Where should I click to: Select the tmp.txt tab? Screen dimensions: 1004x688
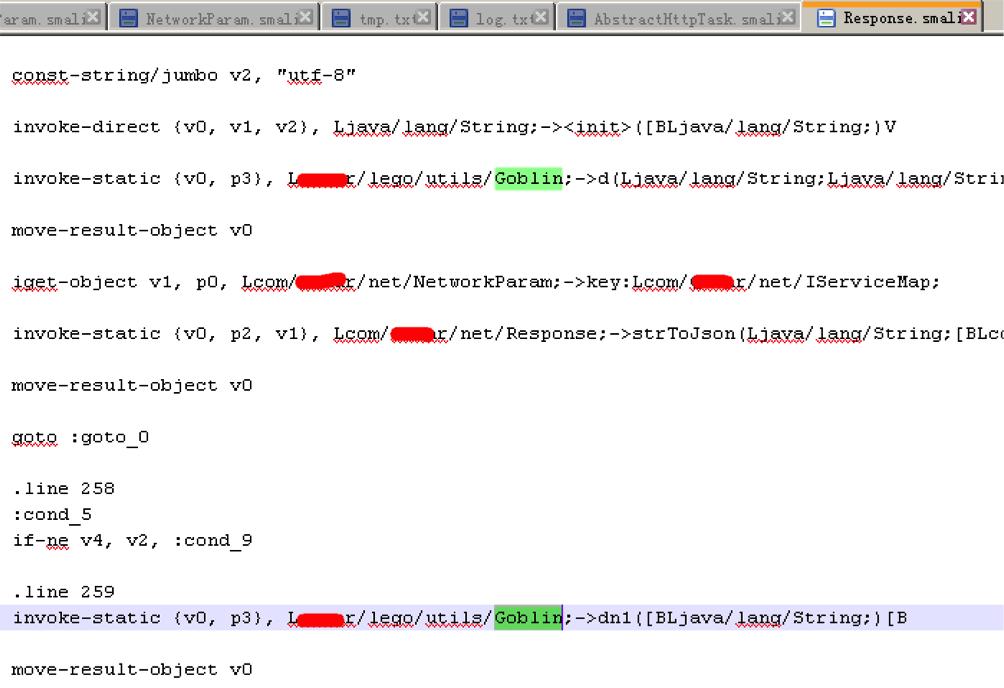point(386,18)
